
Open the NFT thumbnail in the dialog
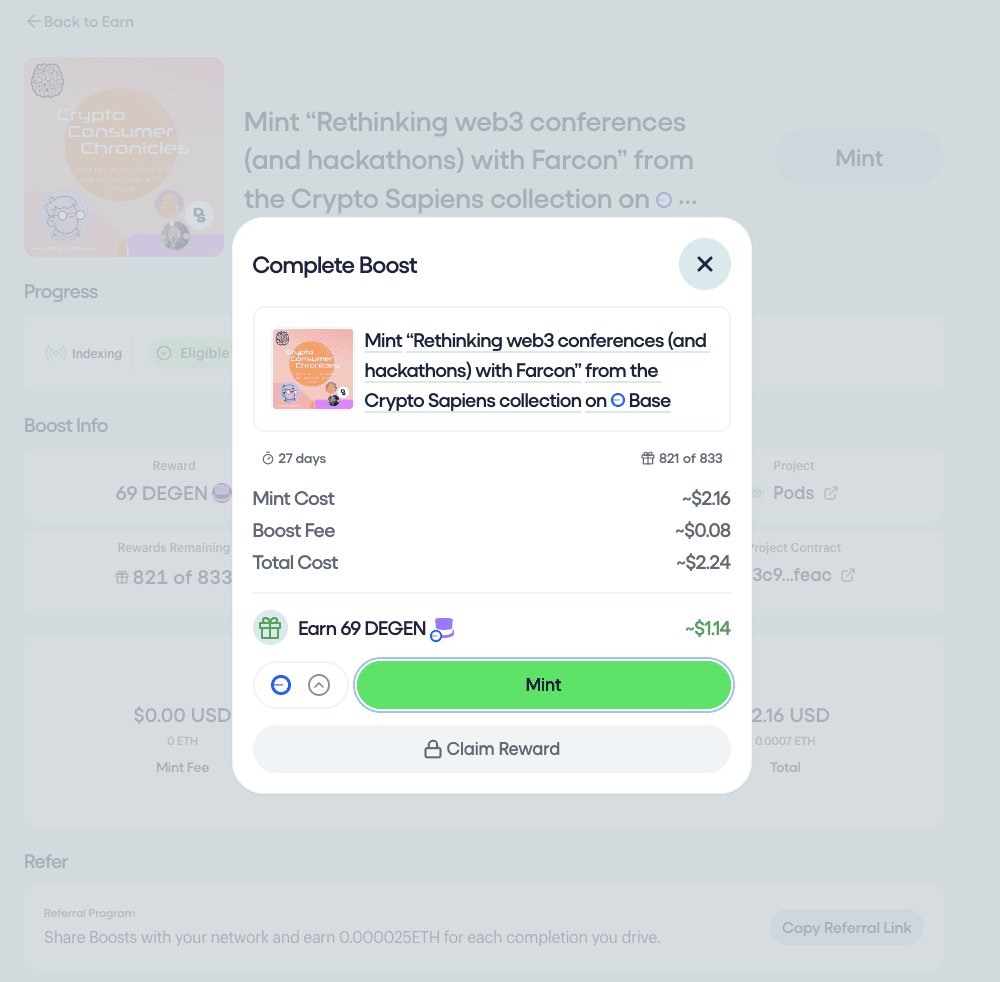[x=312, y=369]
